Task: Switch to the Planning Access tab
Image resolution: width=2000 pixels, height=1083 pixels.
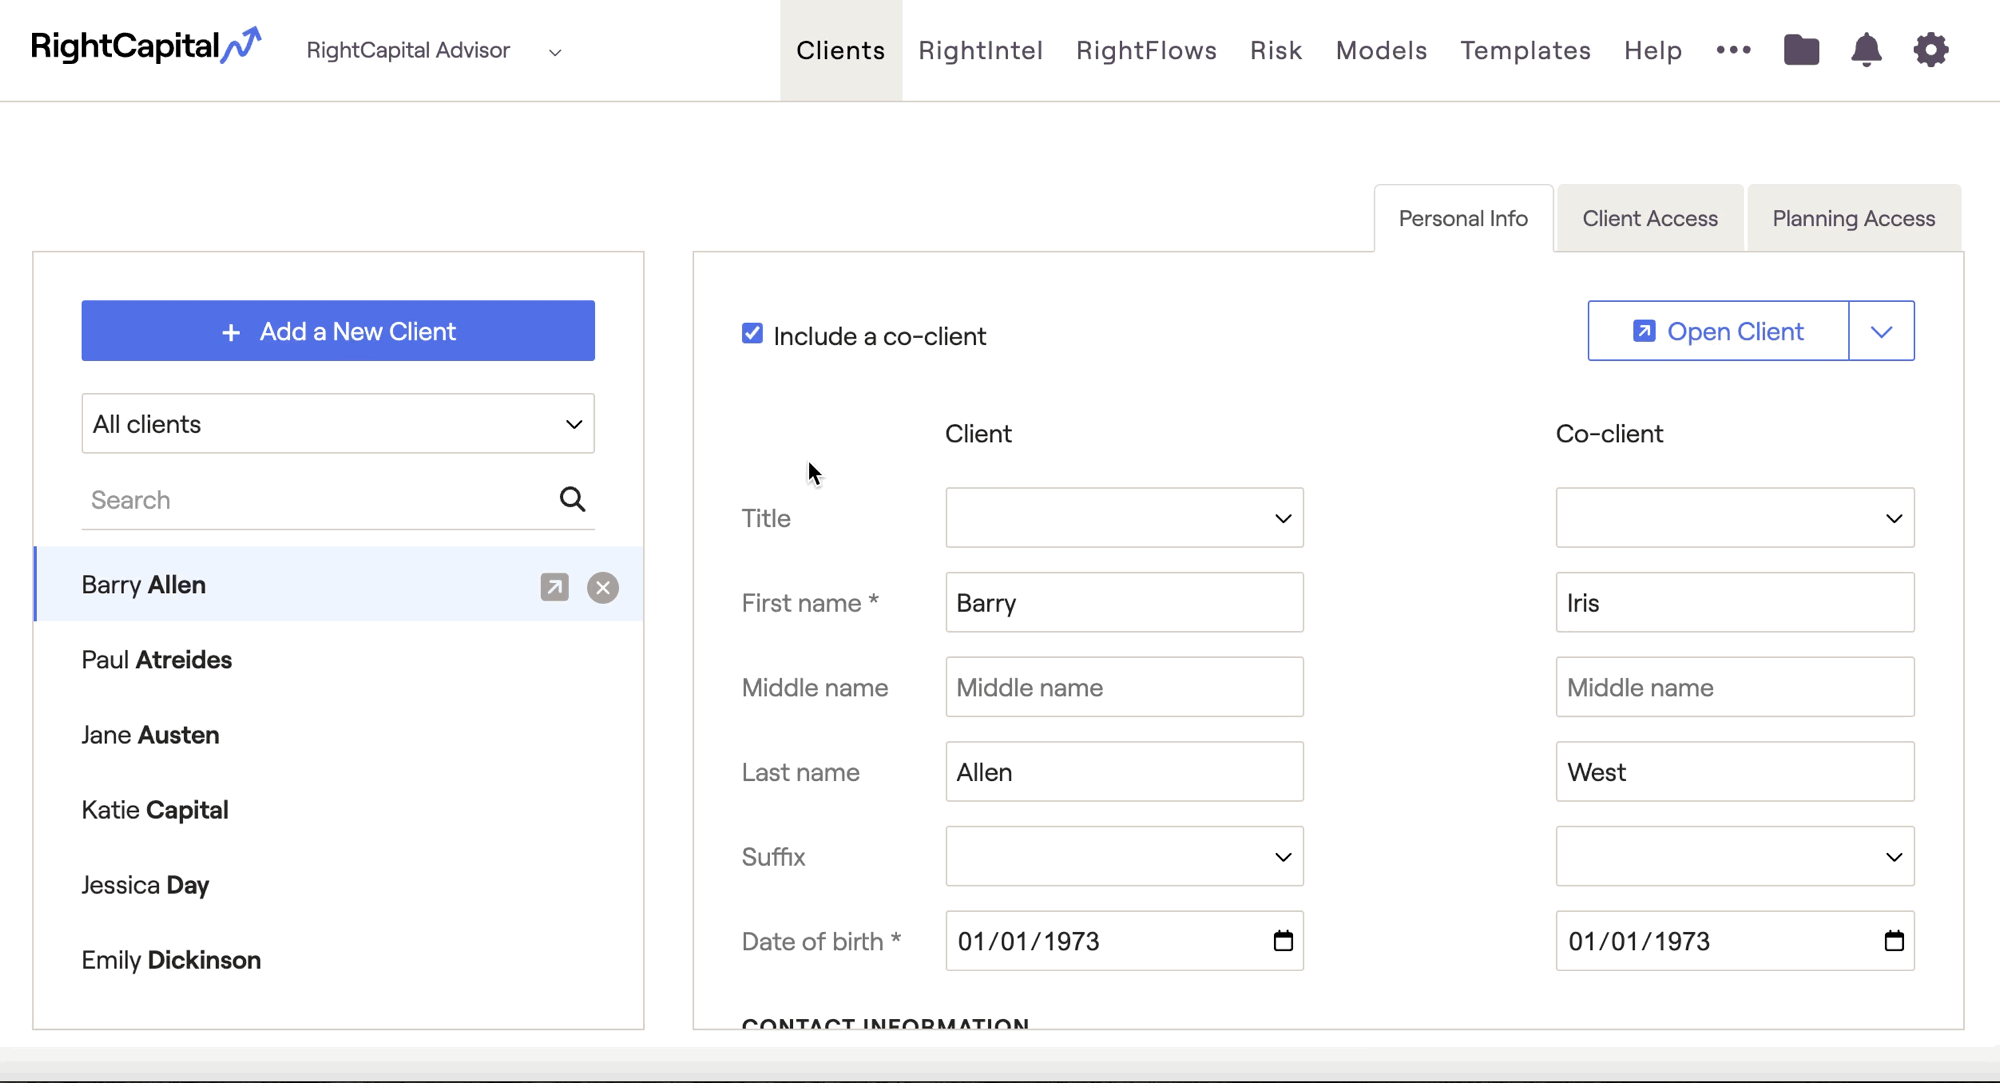Action: [x=1853, y=218]
